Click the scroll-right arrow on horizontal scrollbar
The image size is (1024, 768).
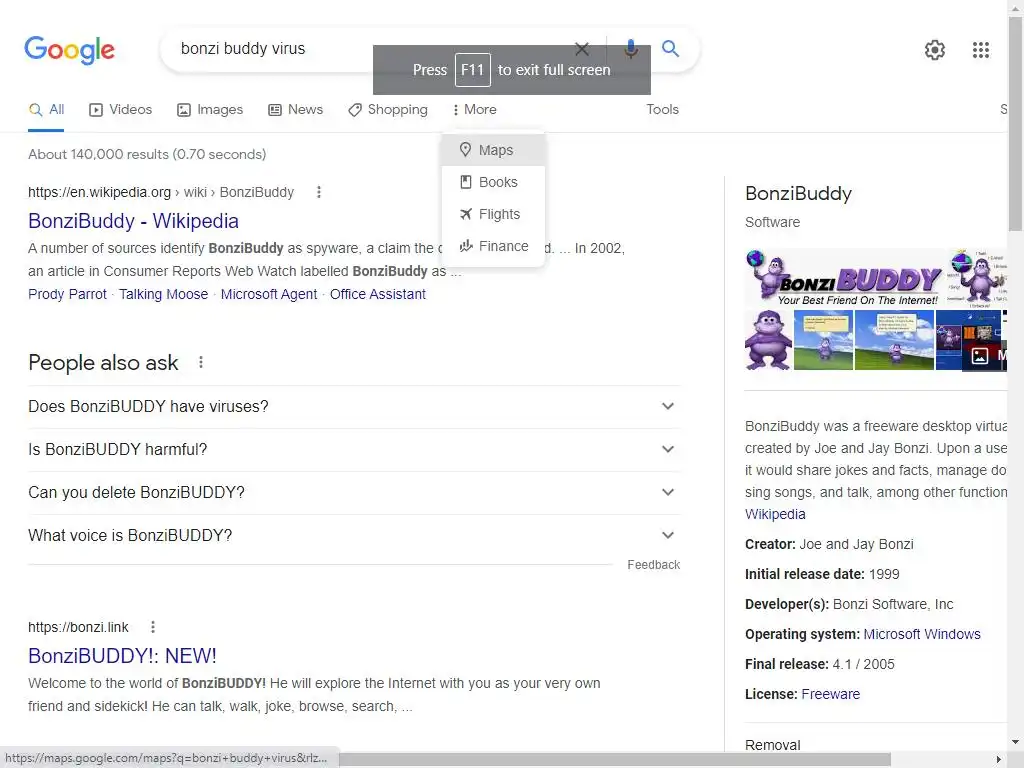coord(999,760)
